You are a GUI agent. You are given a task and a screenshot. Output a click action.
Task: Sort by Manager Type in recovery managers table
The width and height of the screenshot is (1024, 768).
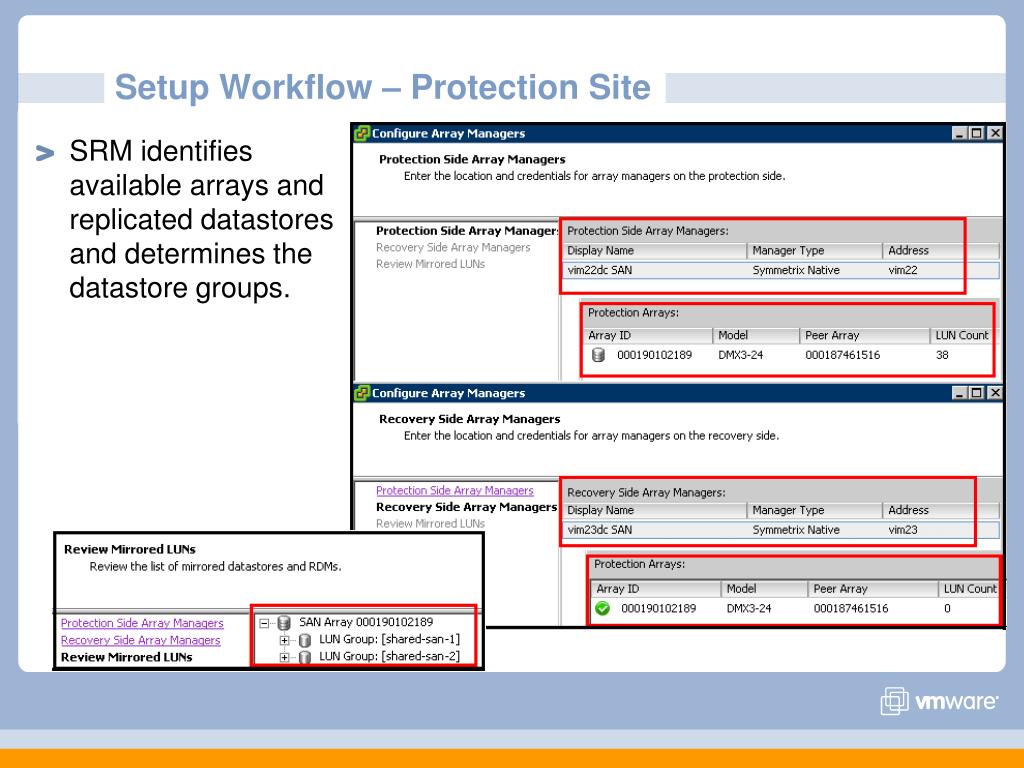pyautogui.click(x=814, y=511)
